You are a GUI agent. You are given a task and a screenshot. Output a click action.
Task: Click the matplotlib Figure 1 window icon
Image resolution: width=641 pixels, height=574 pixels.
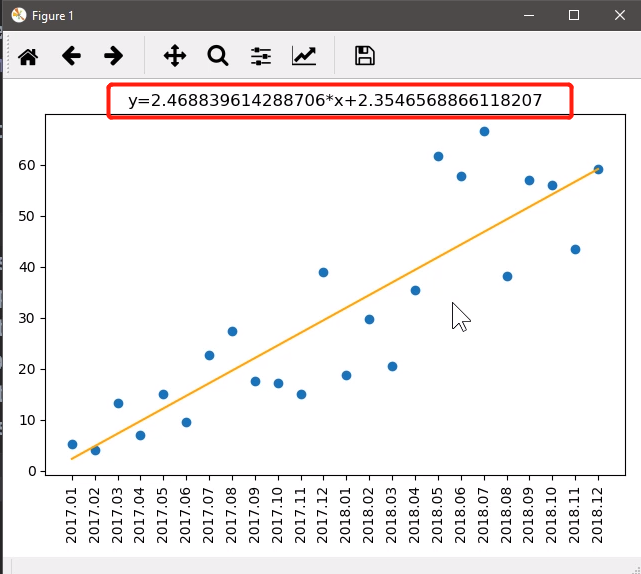(x=19, y=16)
